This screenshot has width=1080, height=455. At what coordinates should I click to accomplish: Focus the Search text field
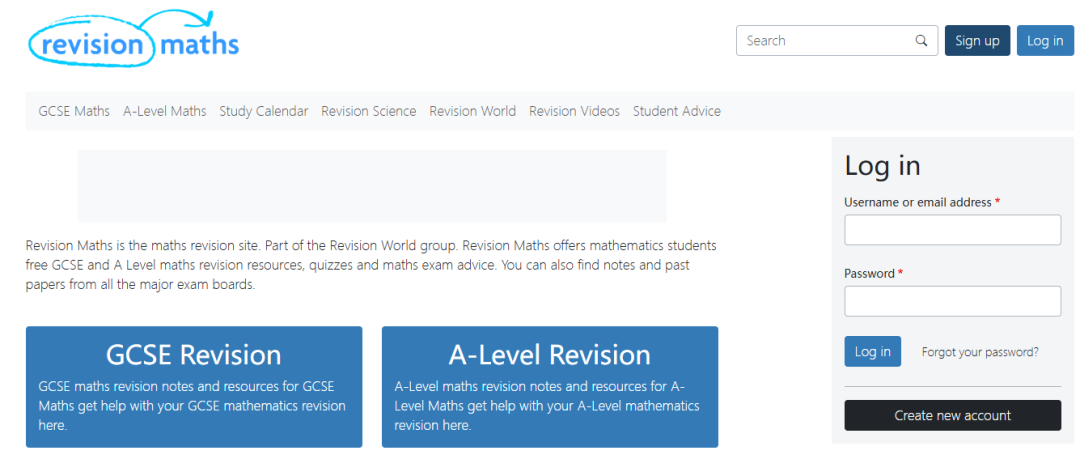pos(826,41)
